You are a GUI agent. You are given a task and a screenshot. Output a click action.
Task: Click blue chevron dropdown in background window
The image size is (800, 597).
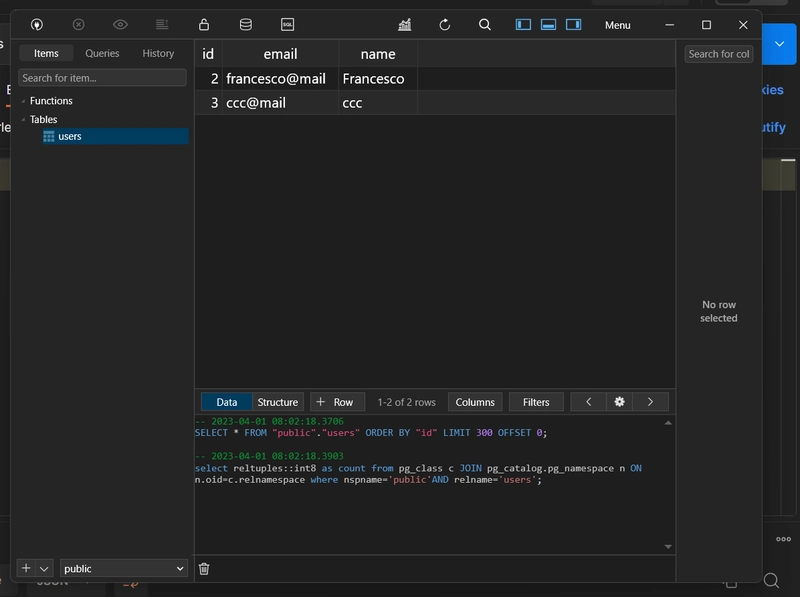pyautogui.click(x=780, y=44)
